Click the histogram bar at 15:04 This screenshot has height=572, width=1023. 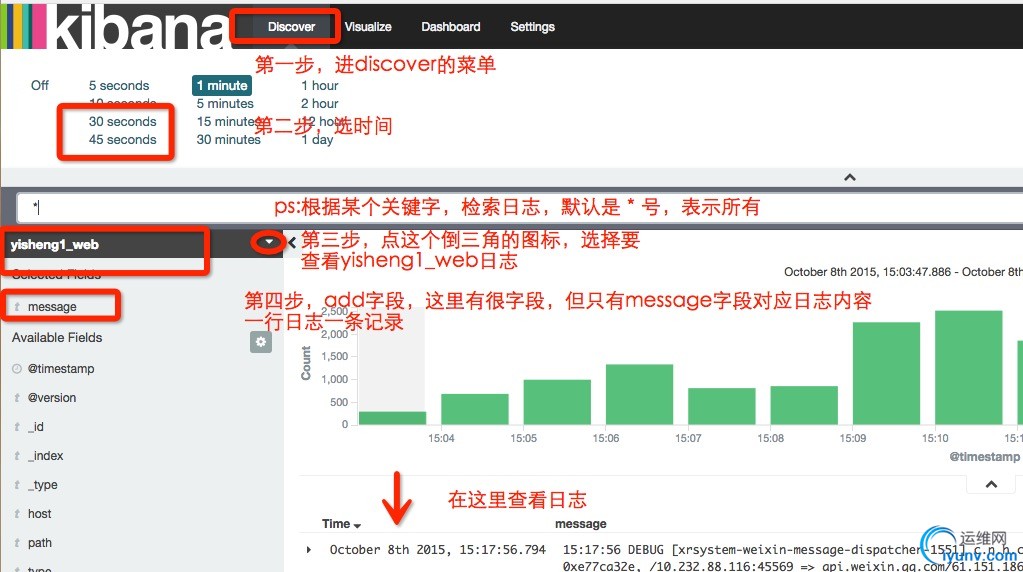click(474, 409)
